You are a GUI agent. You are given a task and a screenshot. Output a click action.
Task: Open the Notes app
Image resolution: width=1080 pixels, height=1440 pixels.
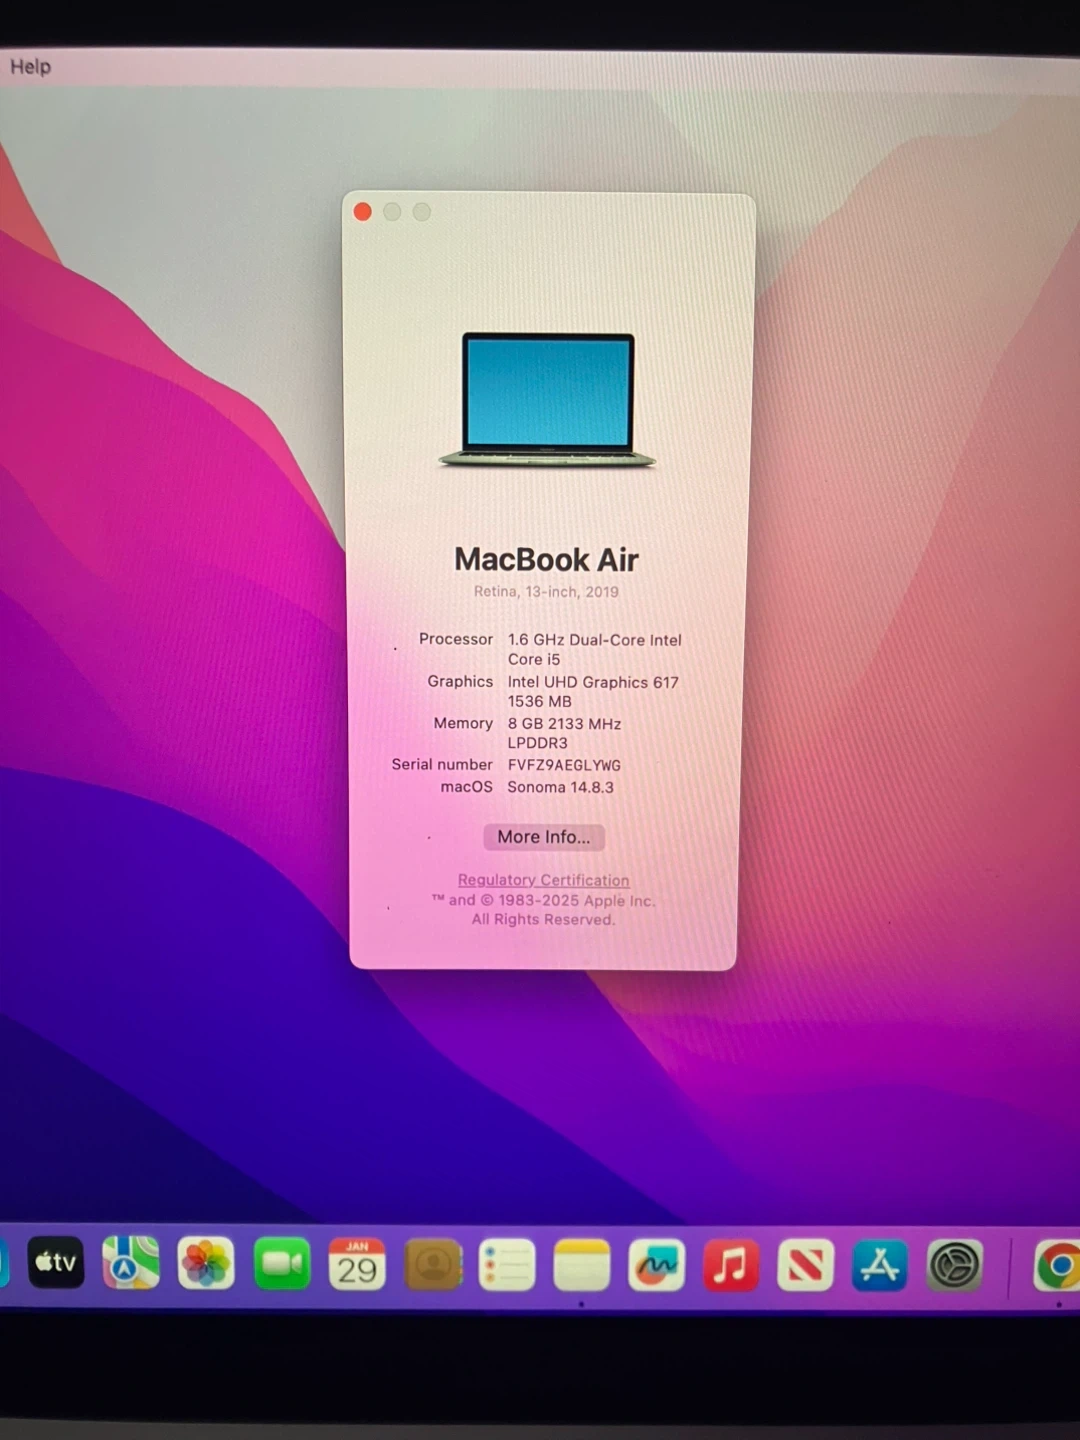582,1265
